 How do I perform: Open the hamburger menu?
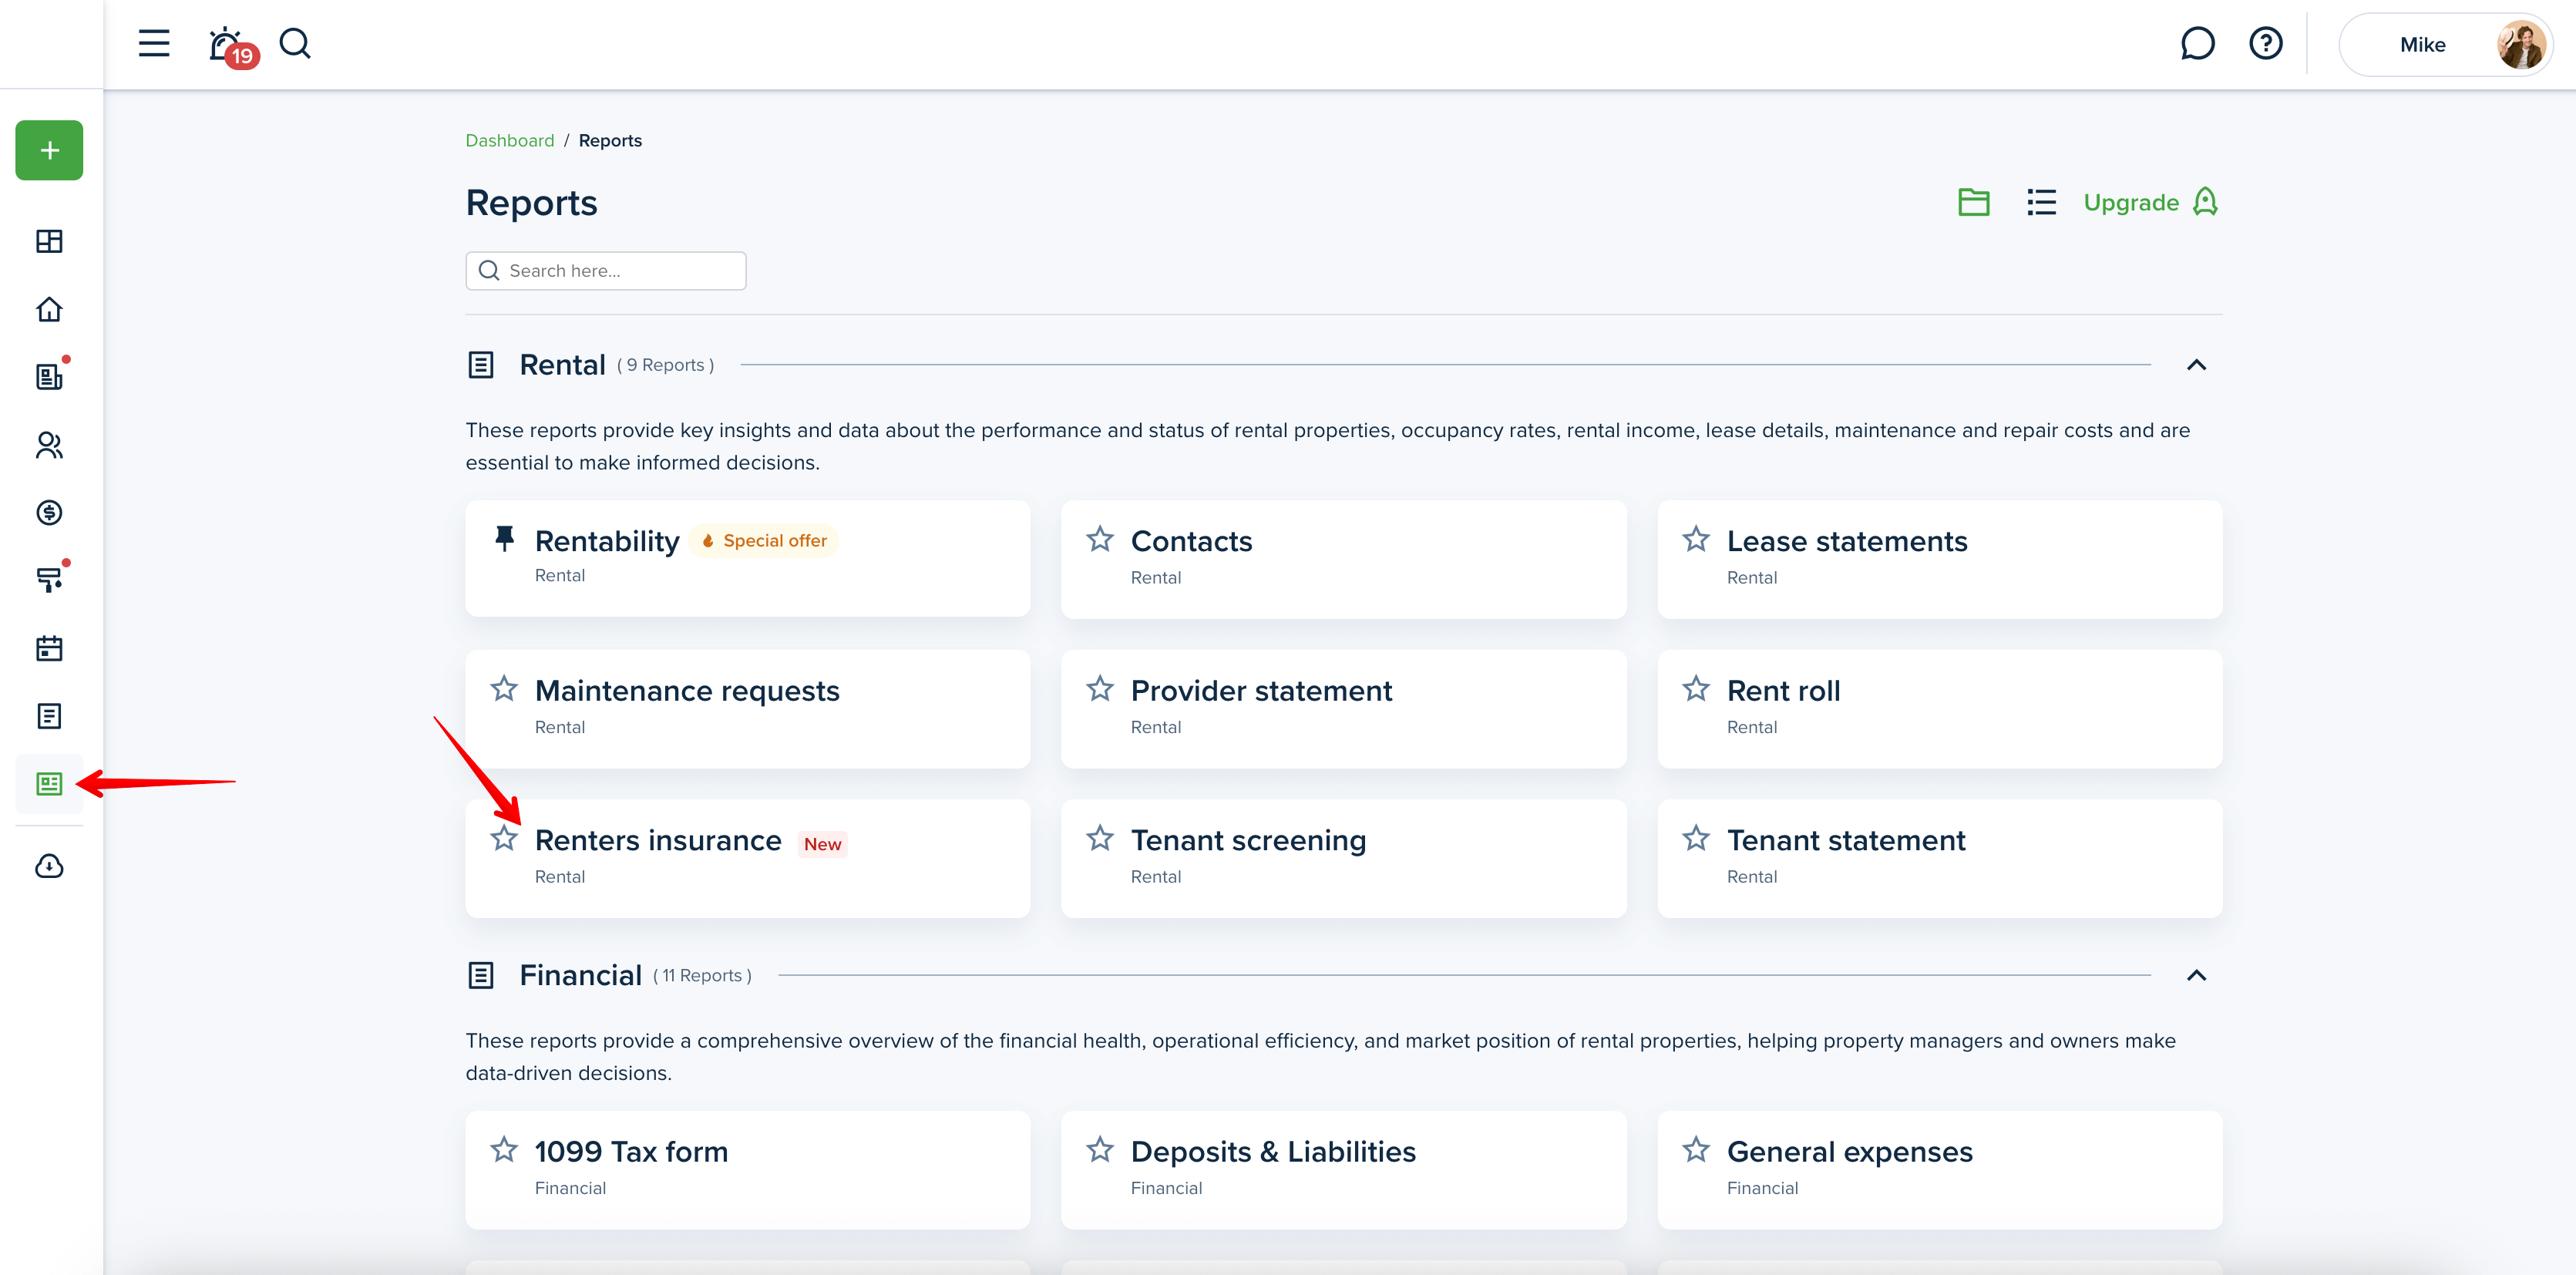tap(153, 44)
